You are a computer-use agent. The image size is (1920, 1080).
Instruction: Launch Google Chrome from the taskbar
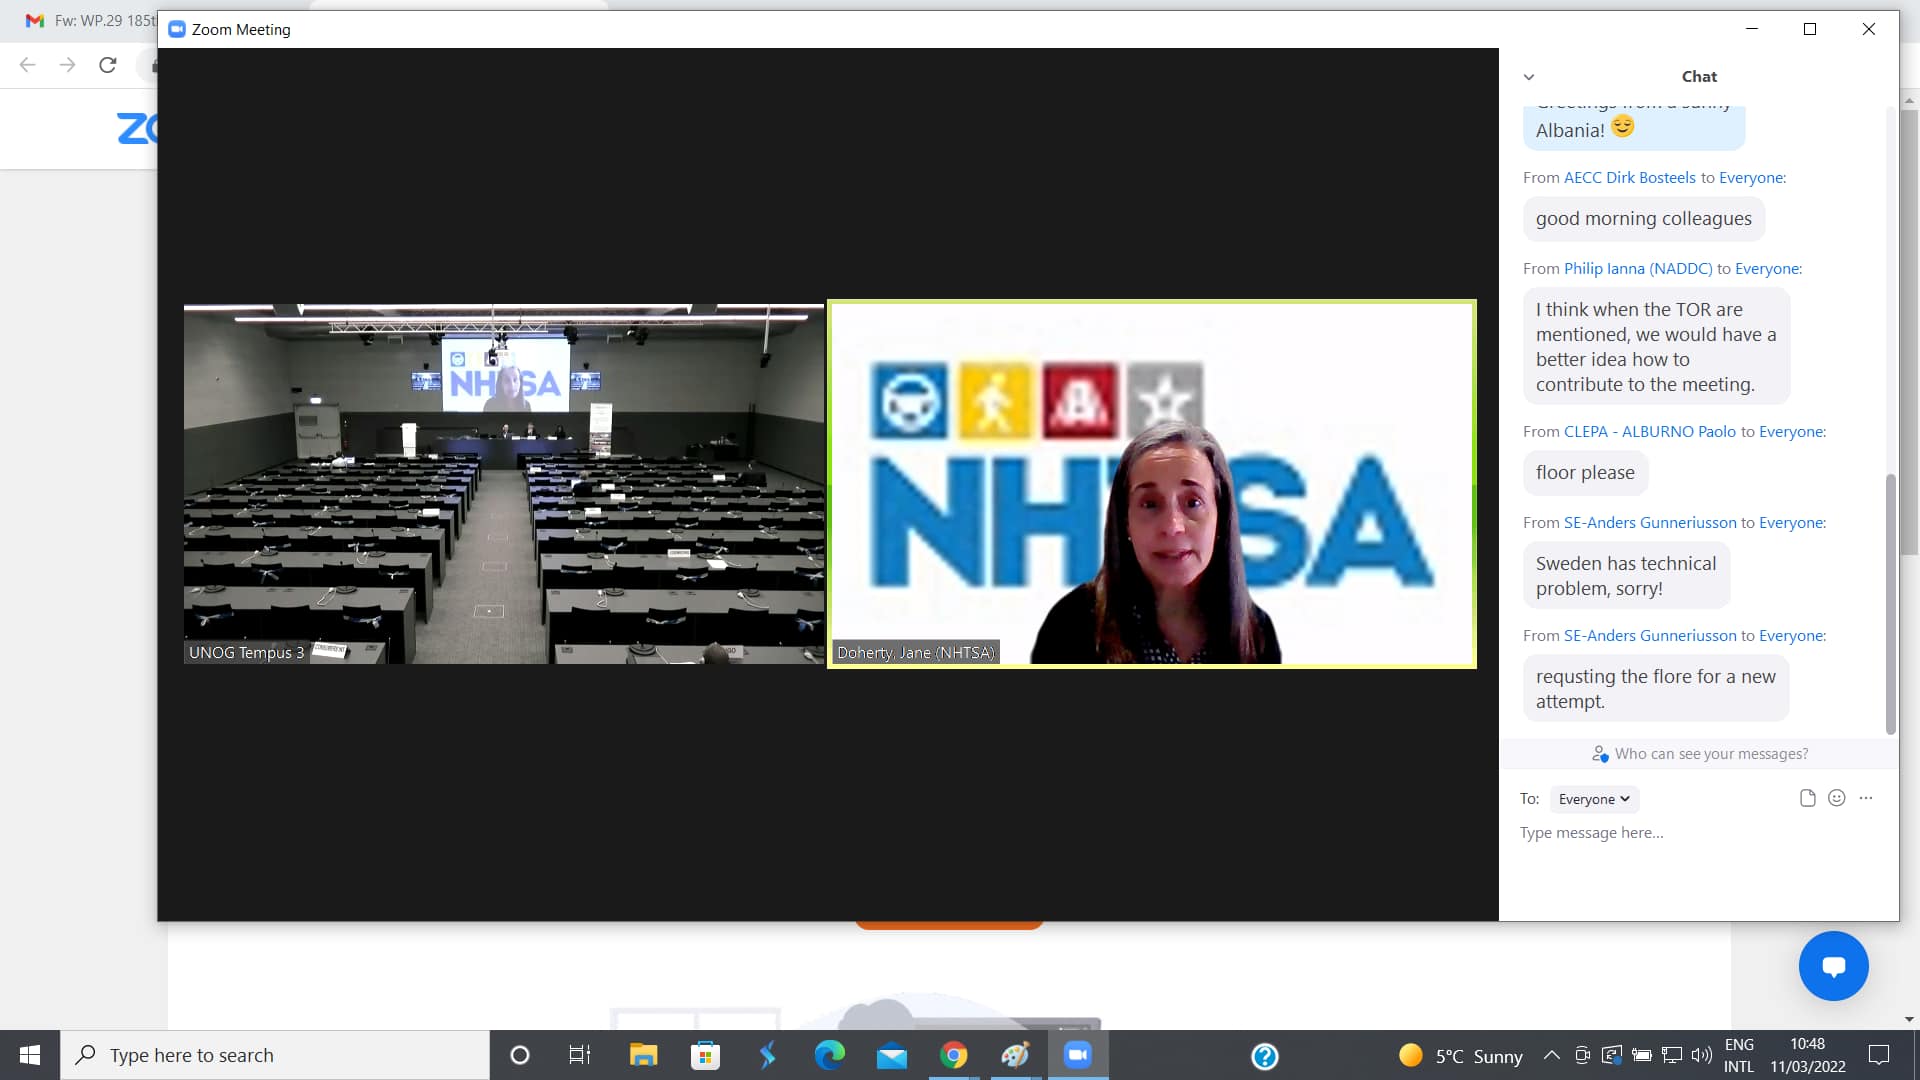pyautogui.click(x=953, y=1055)
